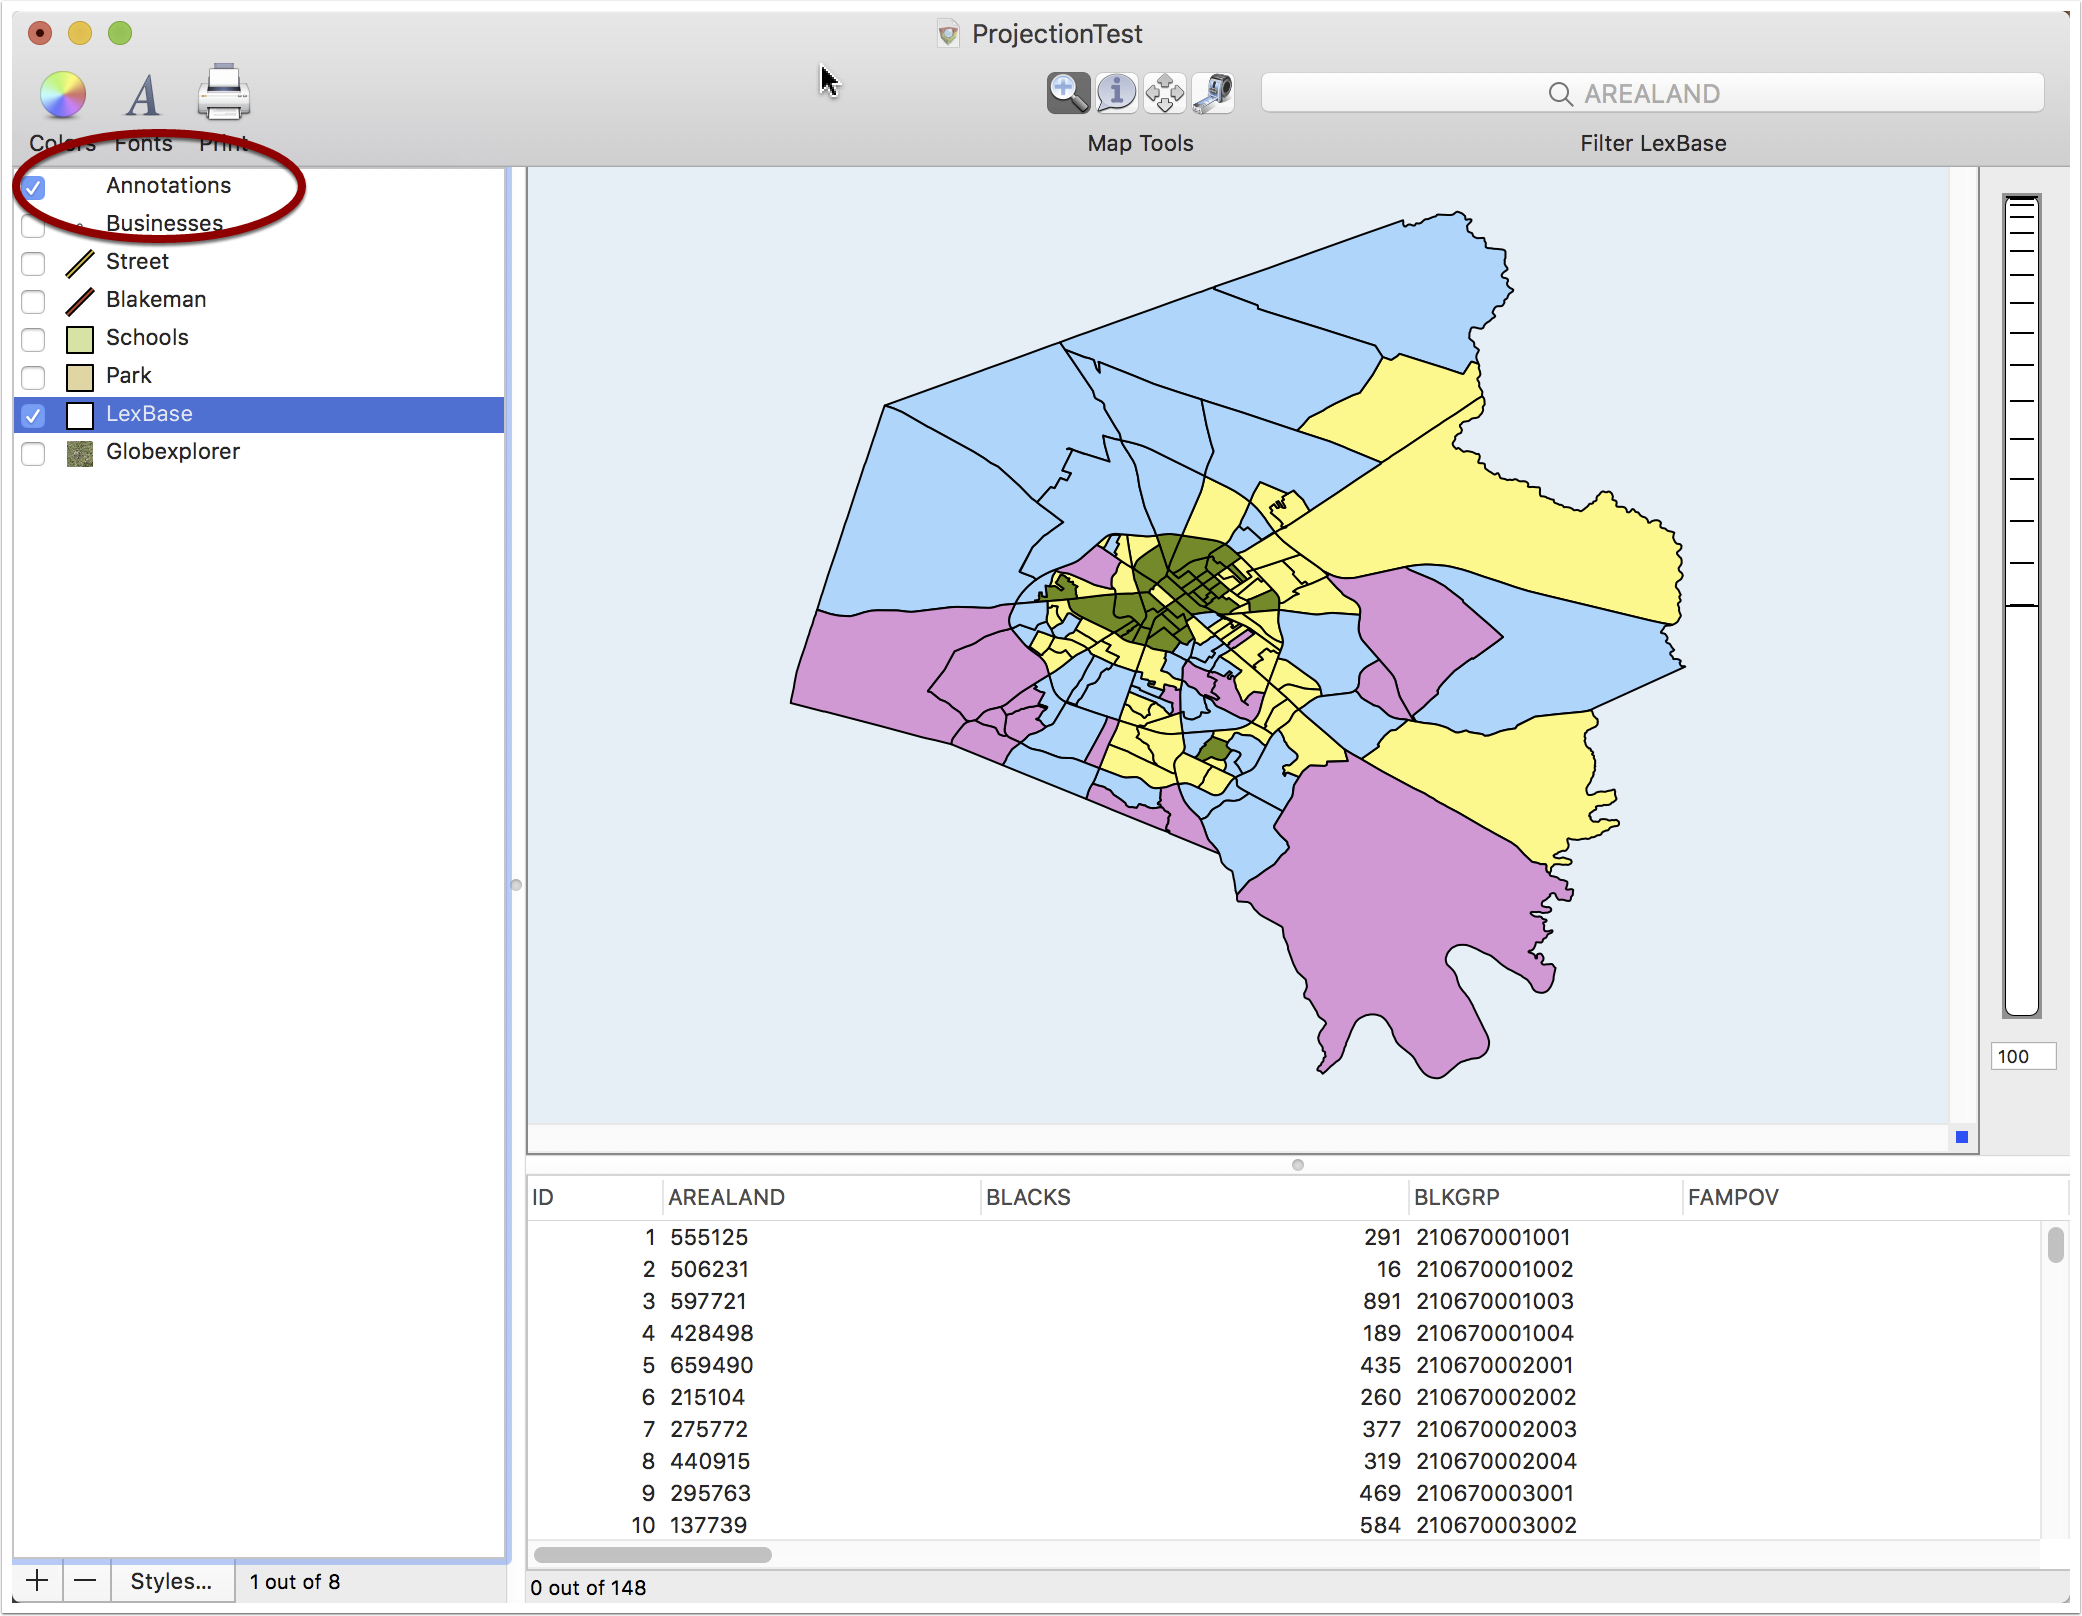
Task: Select the Blakeman layer row
Action: tap(259, 300)
